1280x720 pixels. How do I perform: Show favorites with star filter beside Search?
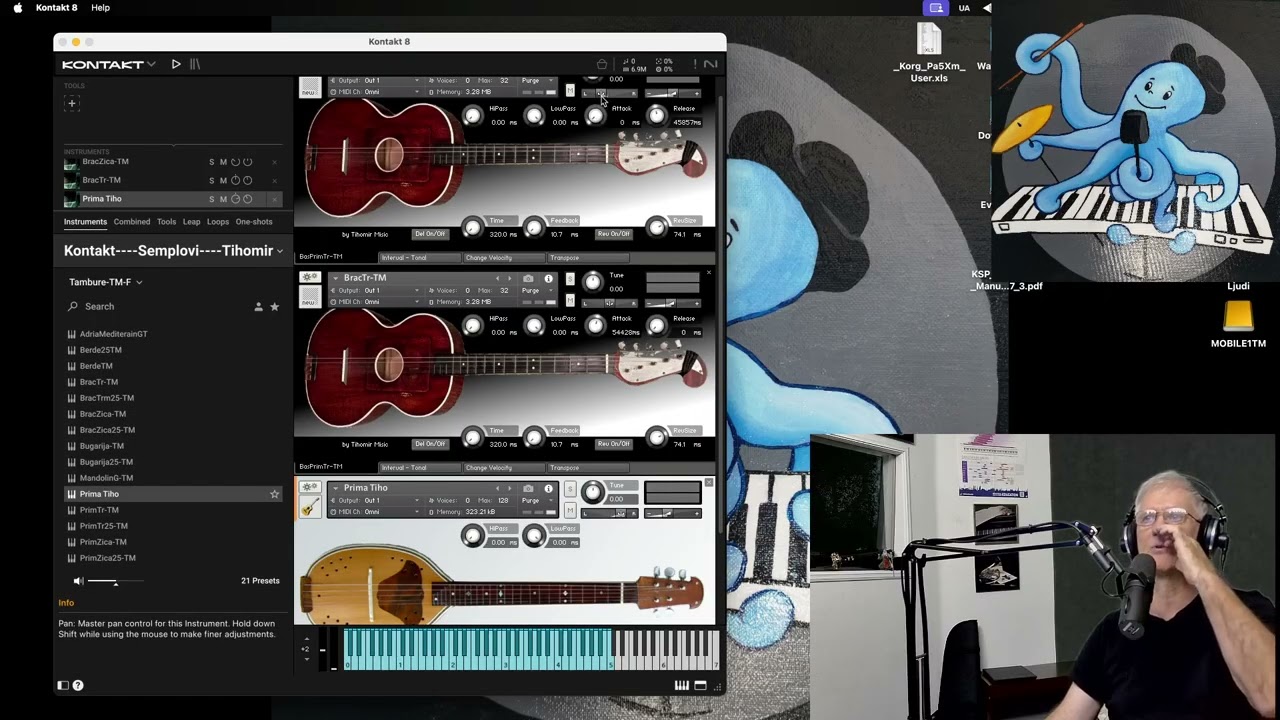274,307
